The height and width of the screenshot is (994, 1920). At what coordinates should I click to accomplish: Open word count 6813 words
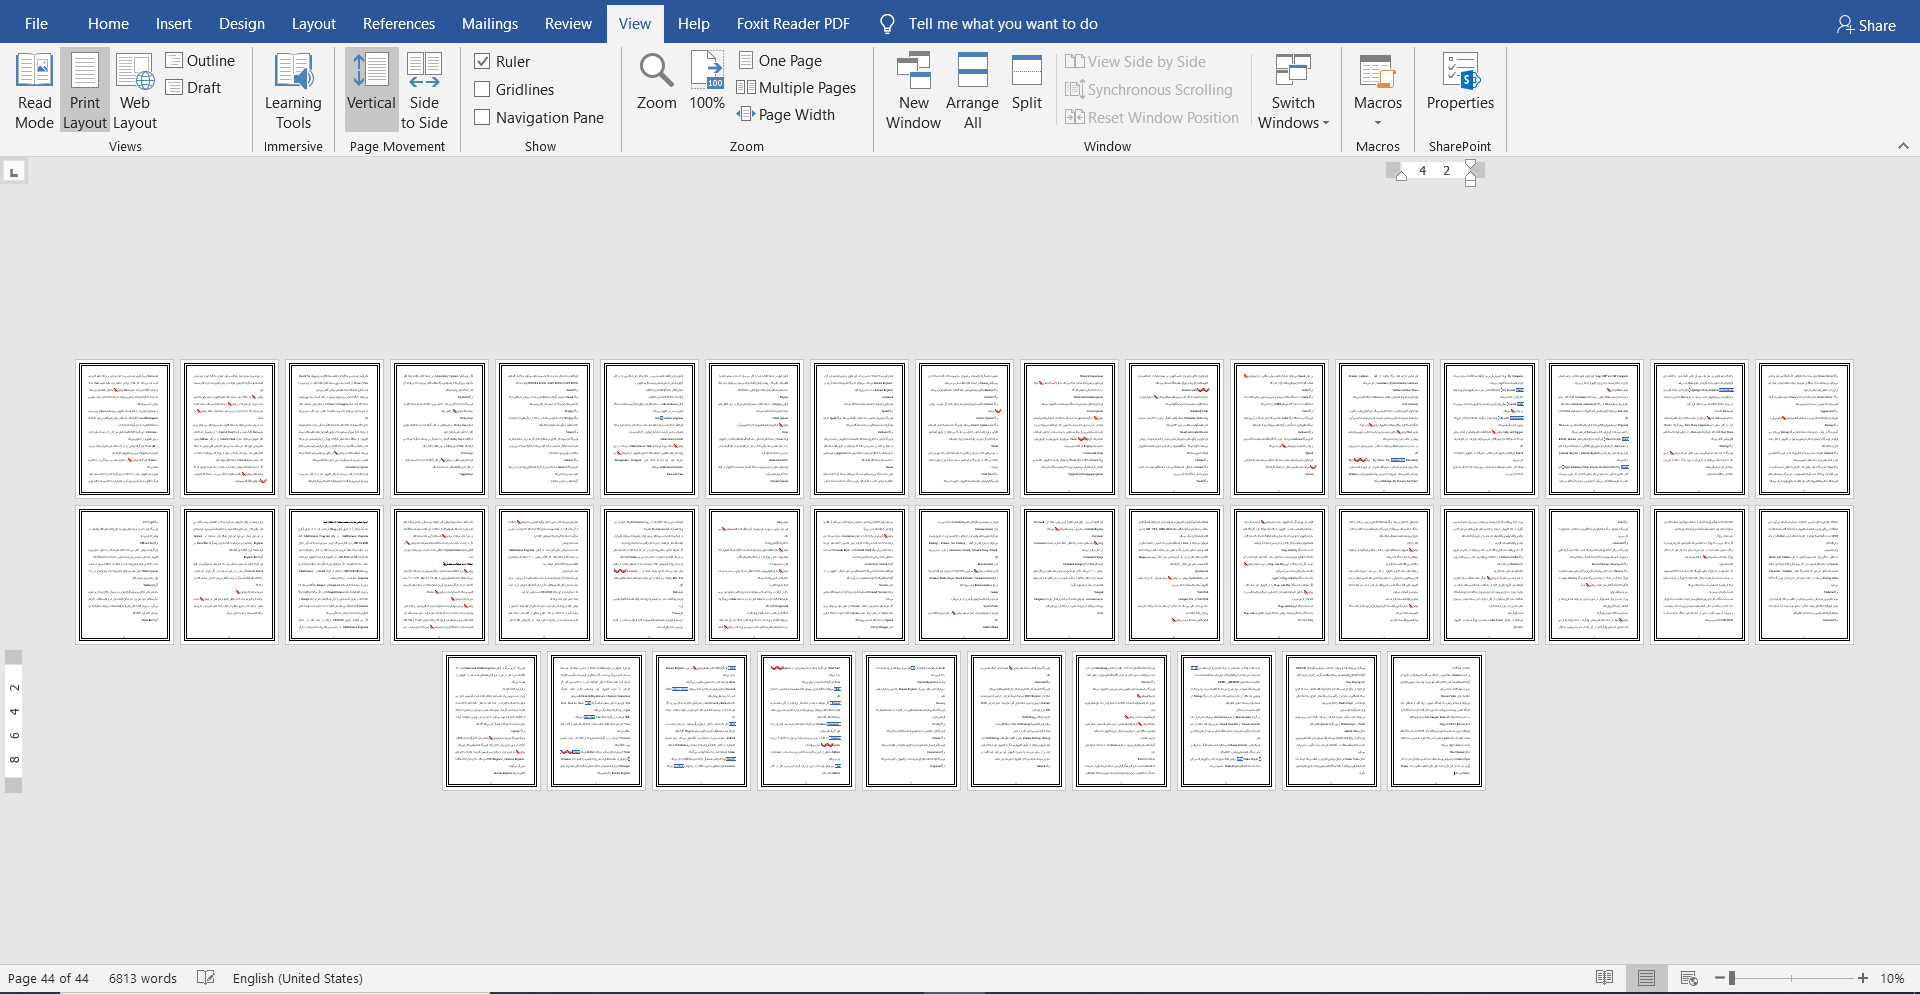pyautogui.click(x=143, y=978)
